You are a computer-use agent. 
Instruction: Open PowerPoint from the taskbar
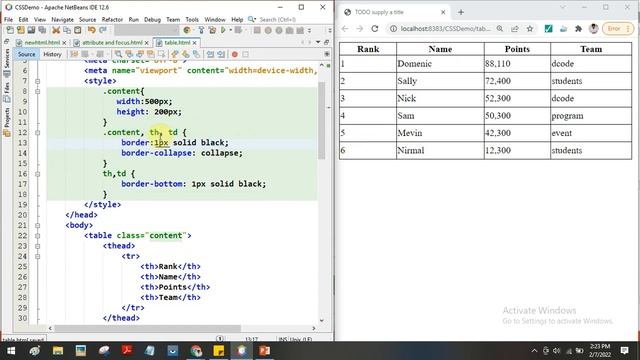pyautogui.click(x=265, y=351)
